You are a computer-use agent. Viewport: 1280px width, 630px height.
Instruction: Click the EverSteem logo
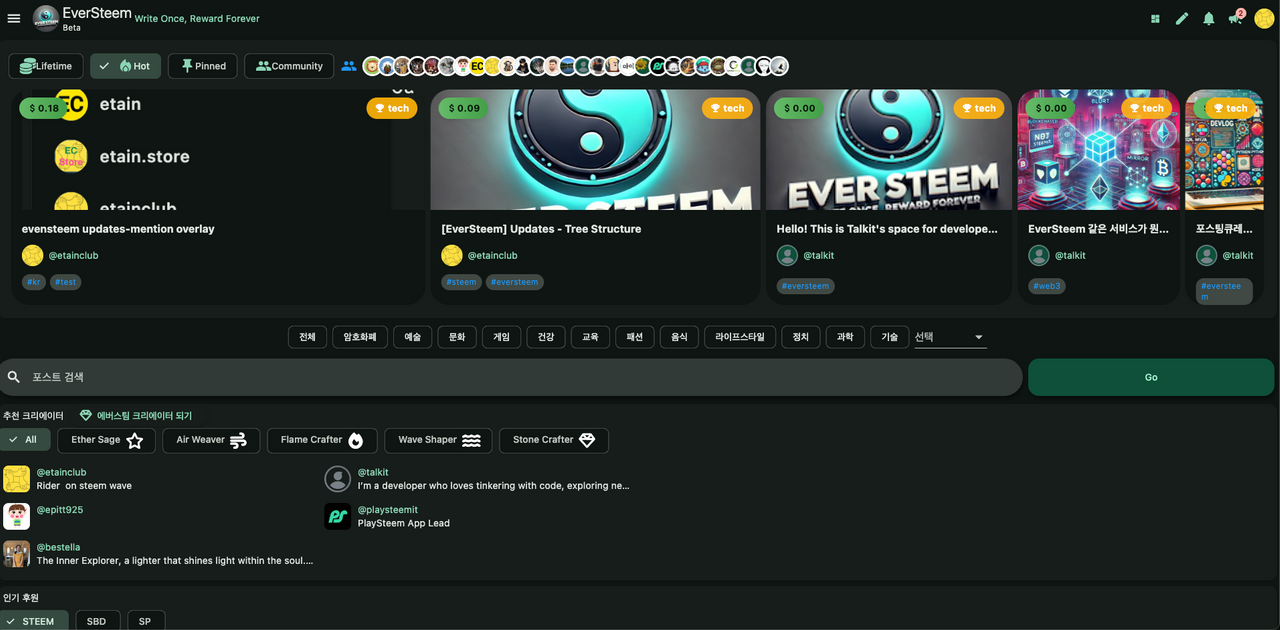pyautogui.click(x=46, y=18)
